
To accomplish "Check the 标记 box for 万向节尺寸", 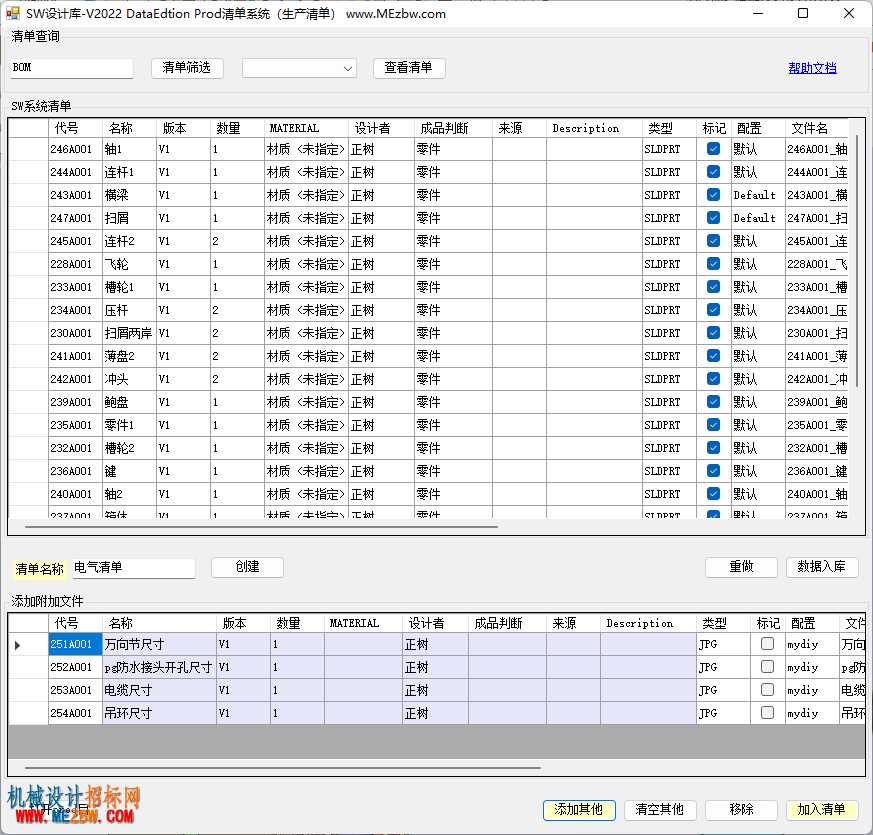I will click(767, 644).
